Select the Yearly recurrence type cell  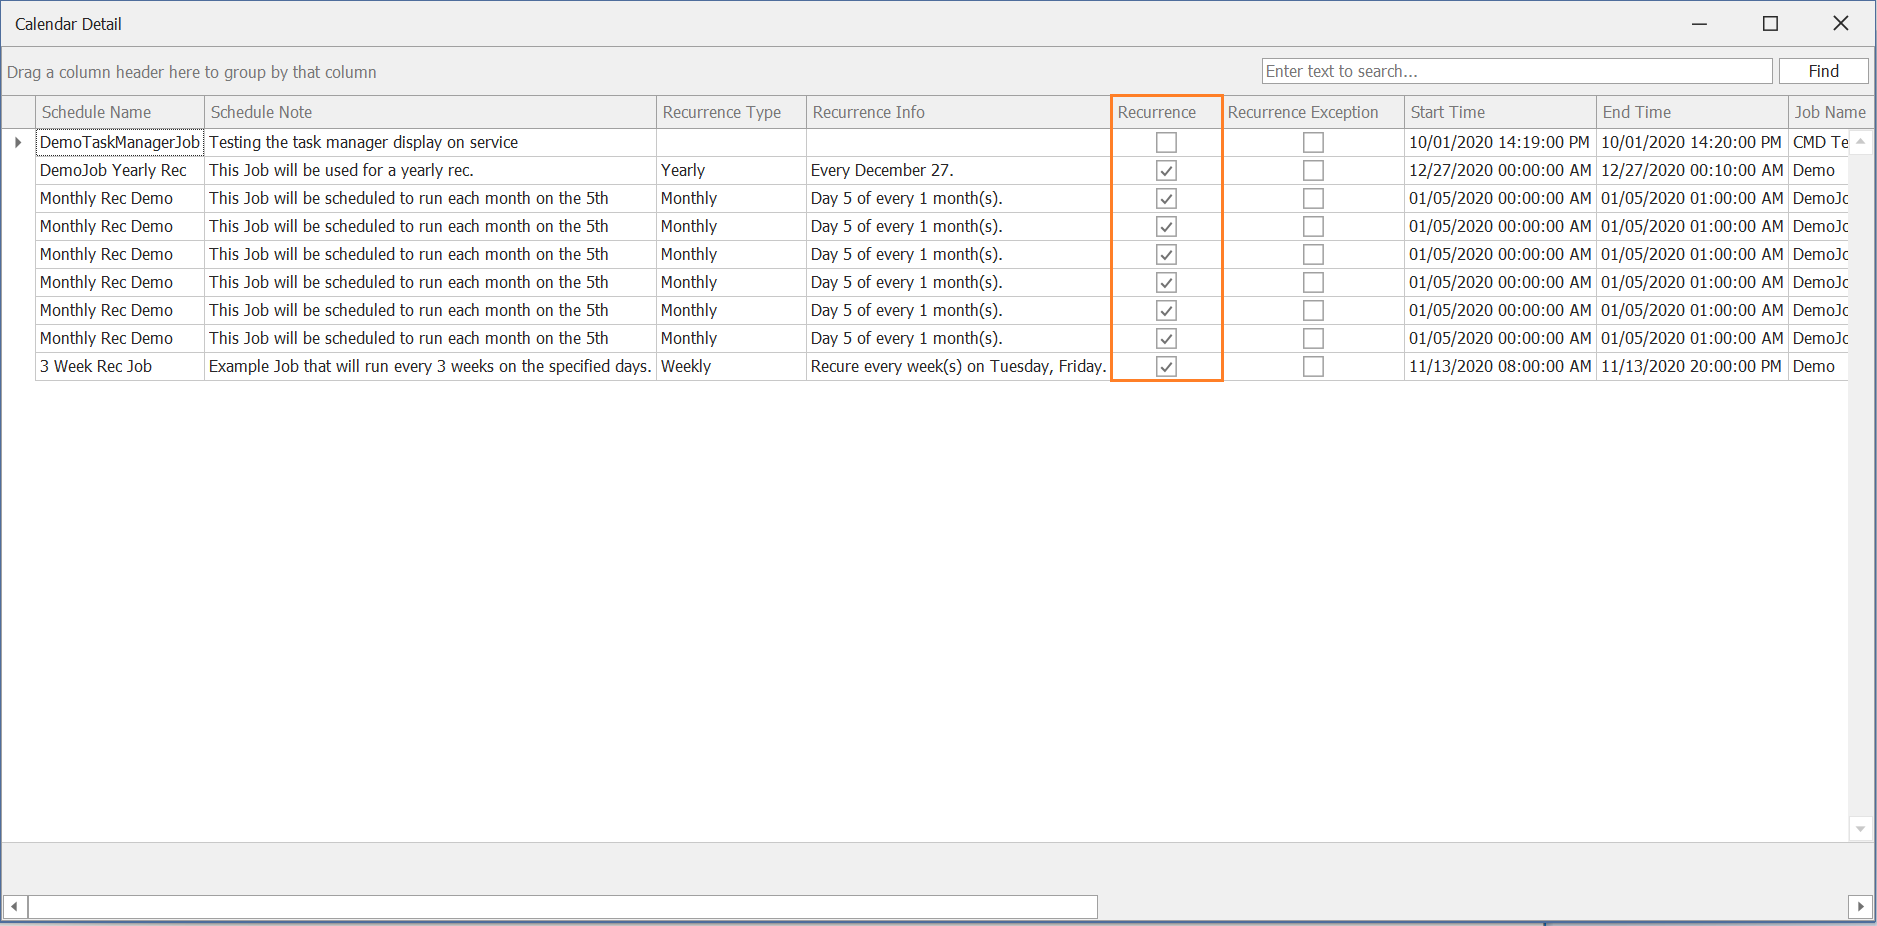(x=731, y=171)
